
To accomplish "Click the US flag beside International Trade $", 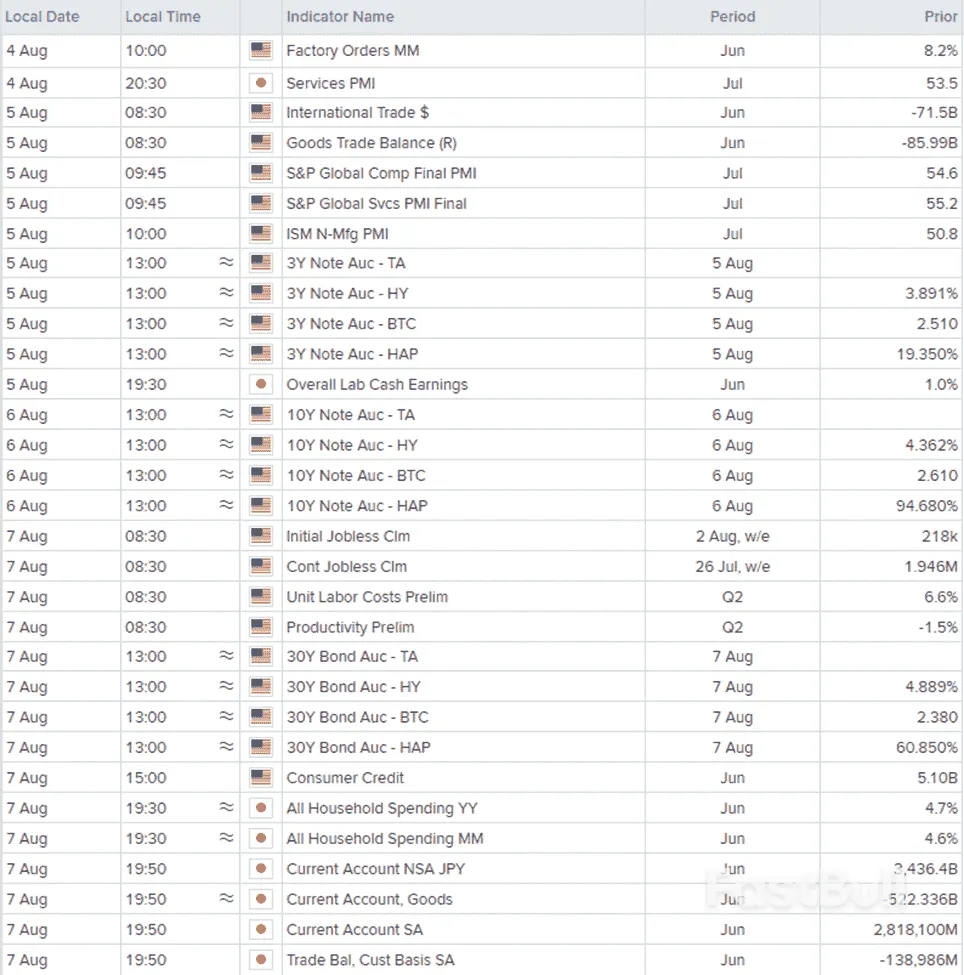I will 260,112.
